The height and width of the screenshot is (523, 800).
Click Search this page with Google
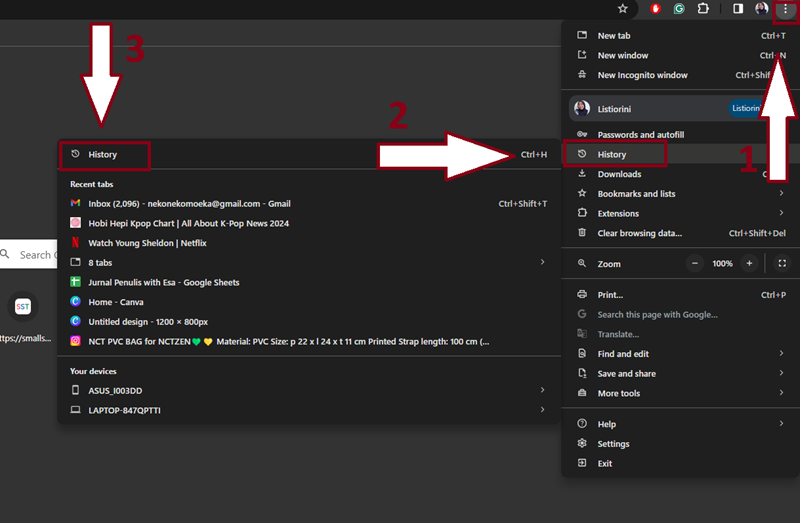click(x=681, y=315)
